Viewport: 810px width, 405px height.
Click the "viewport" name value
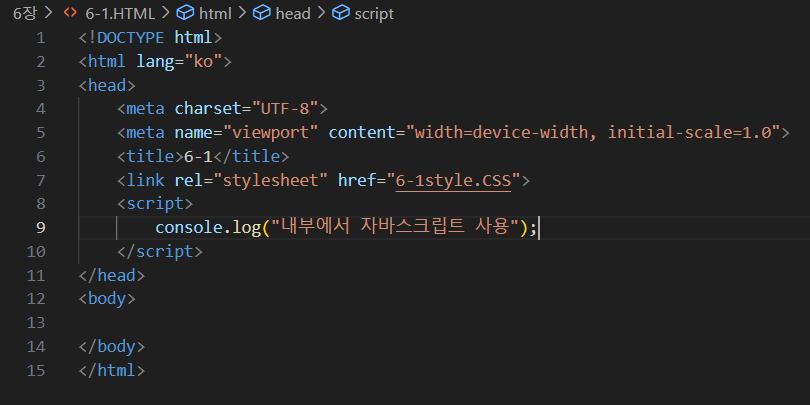pyautogui.click(x=270, y=133)
